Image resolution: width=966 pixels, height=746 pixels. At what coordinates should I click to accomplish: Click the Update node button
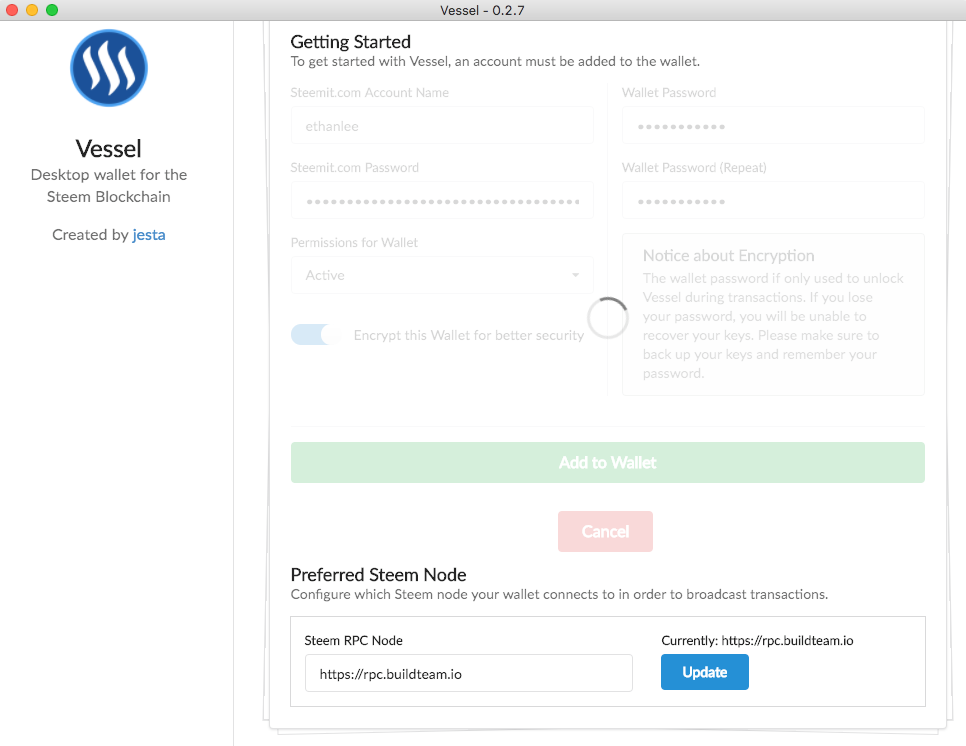coord(705,672)
